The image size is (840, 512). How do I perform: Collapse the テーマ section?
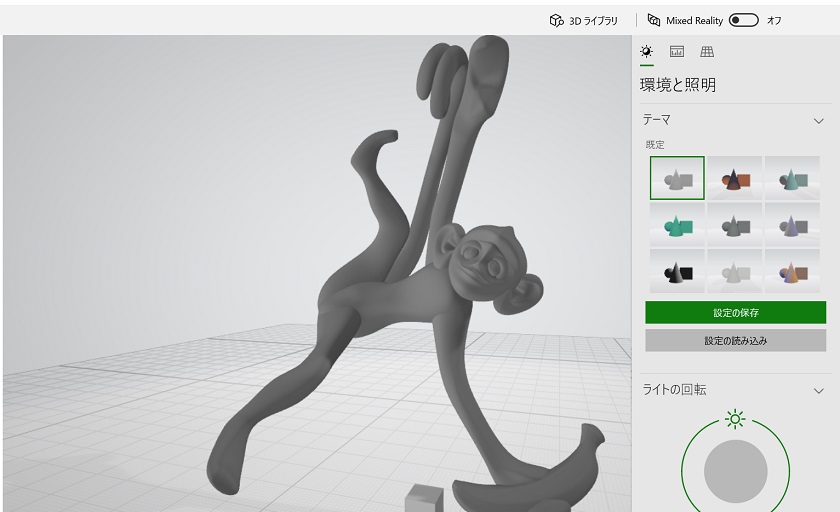(x=818, y=120)
